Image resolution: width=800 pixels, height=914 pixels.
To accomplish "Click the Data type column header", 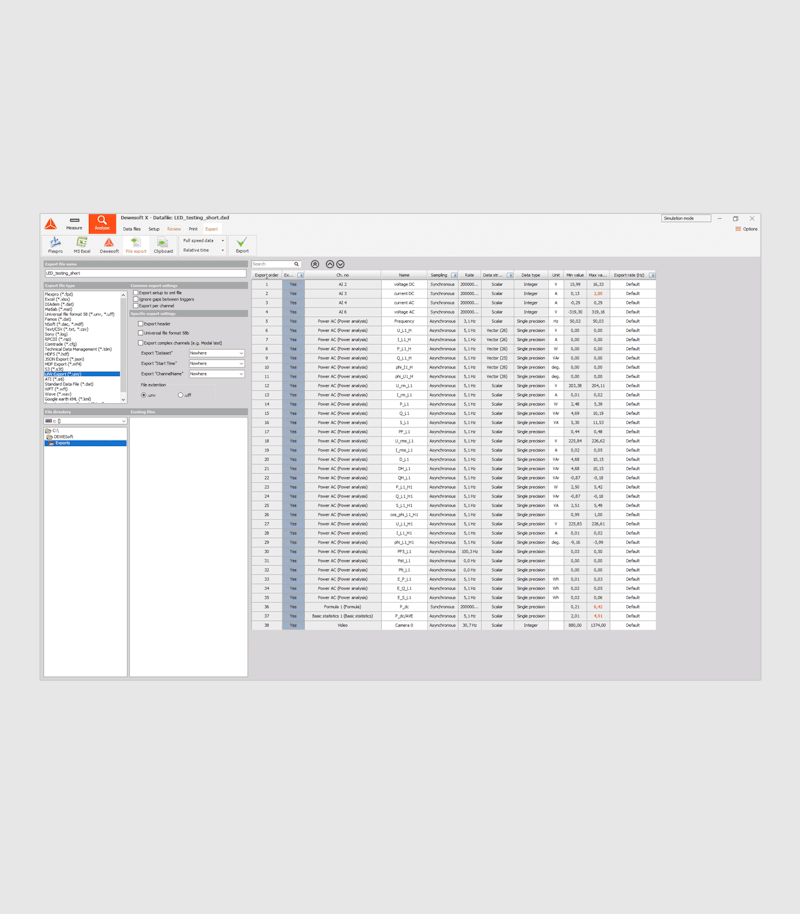I will click(x=531, y=275).
